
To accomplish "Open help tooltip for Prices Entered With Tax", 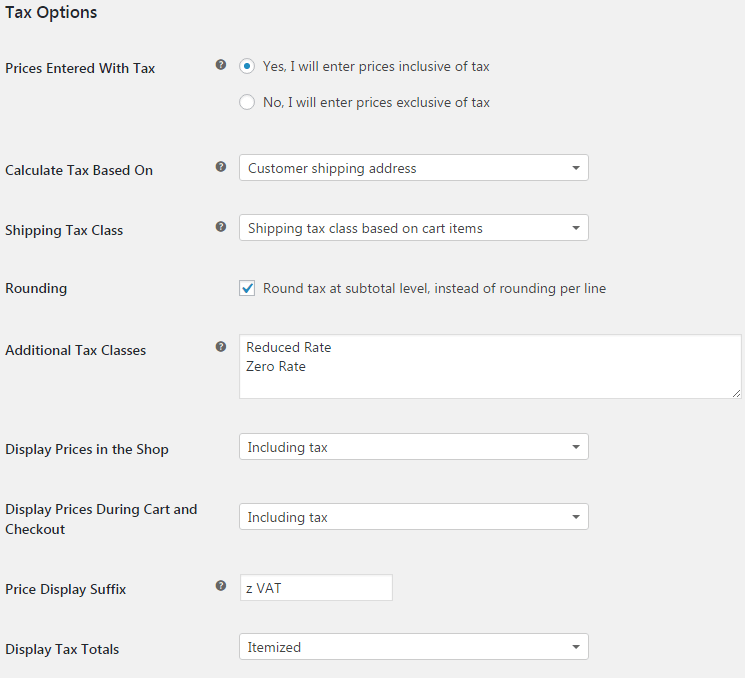I will pyautogui.click(x=220, y=65).
